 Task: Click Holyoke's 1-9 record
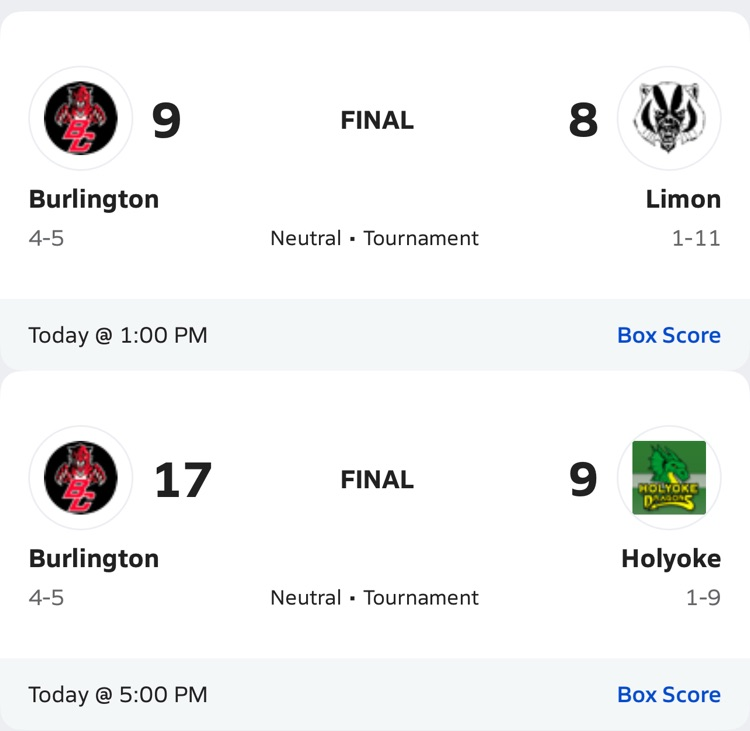point(703,598)
